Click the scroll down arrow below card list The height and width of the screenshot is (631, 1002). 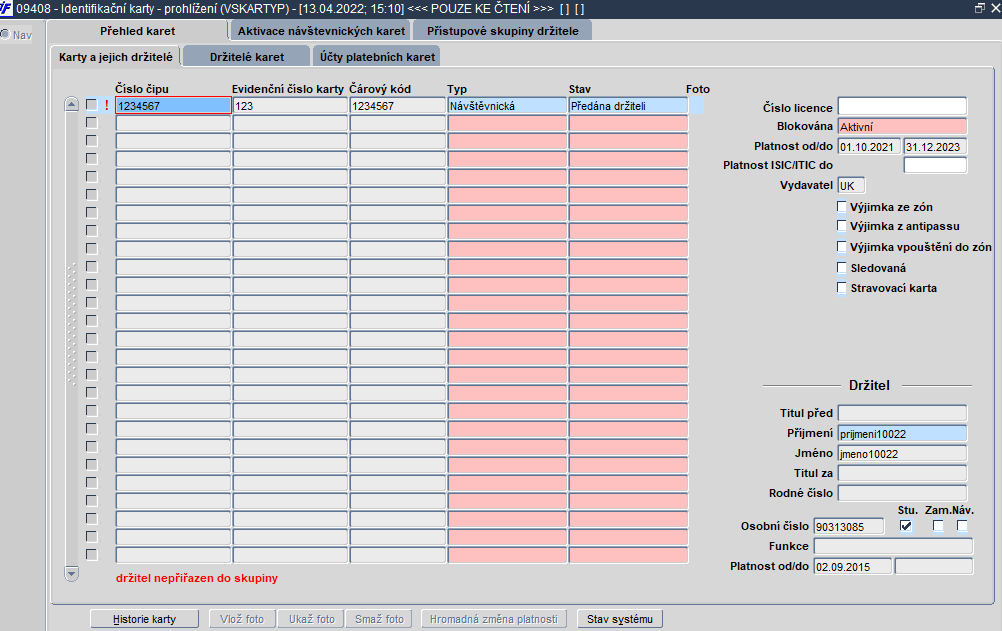[72, 573]
